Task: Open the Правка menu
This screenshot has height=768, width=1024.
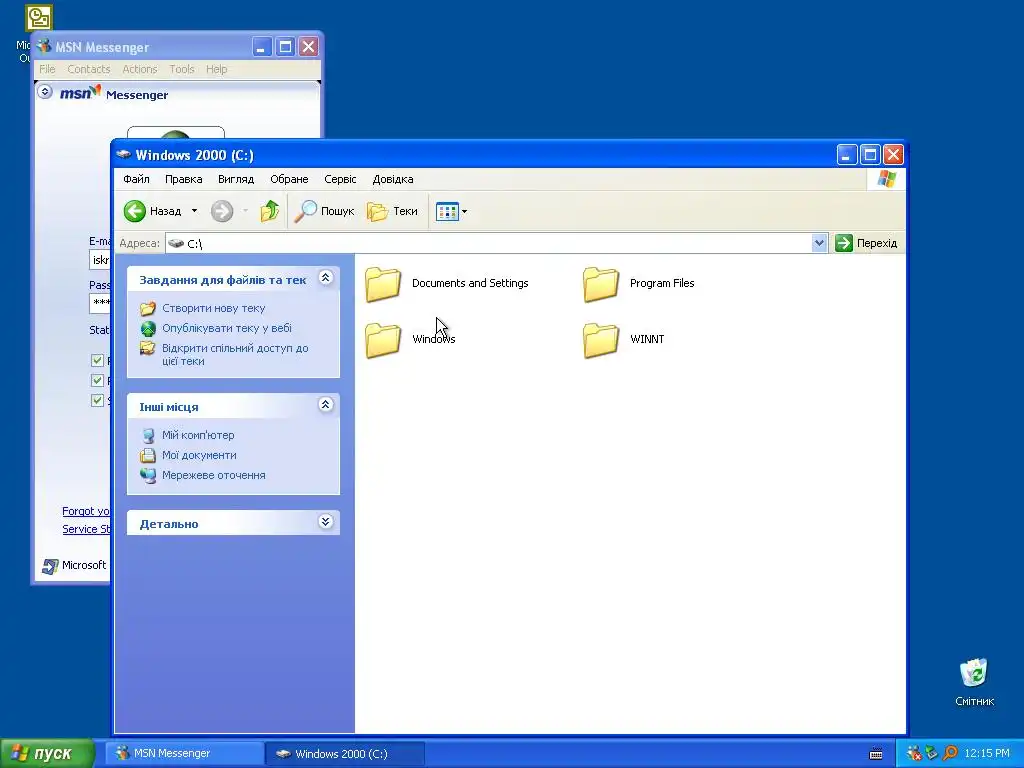Action: pyautogui.click(x=184, y=179)
